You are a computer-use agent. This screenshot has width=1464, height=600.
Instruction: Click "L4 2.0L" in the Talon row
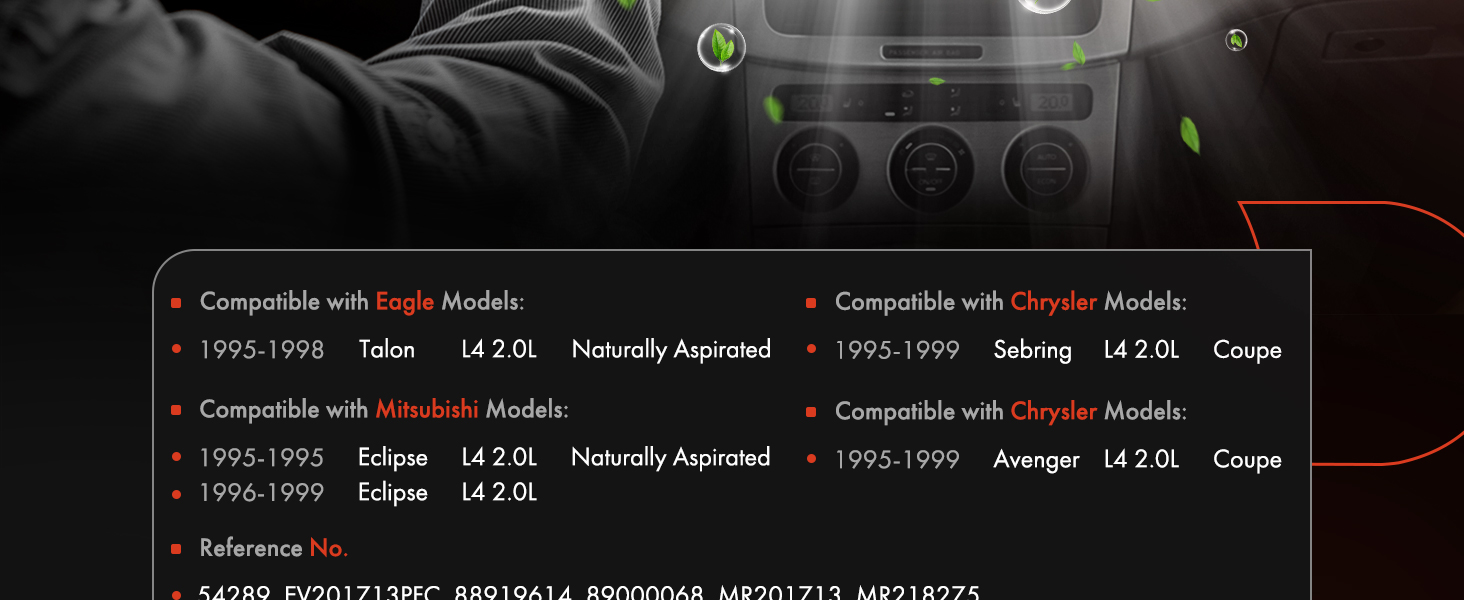pos(499,349)
